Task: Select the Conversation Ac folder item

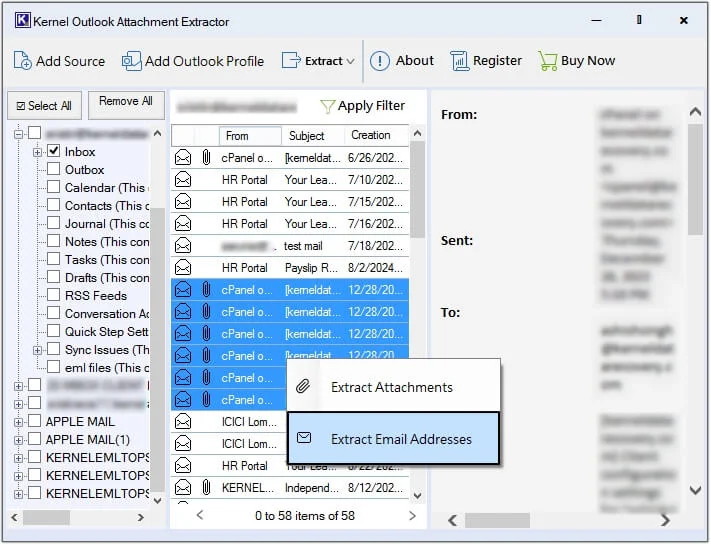Action: tap(107, 314)
